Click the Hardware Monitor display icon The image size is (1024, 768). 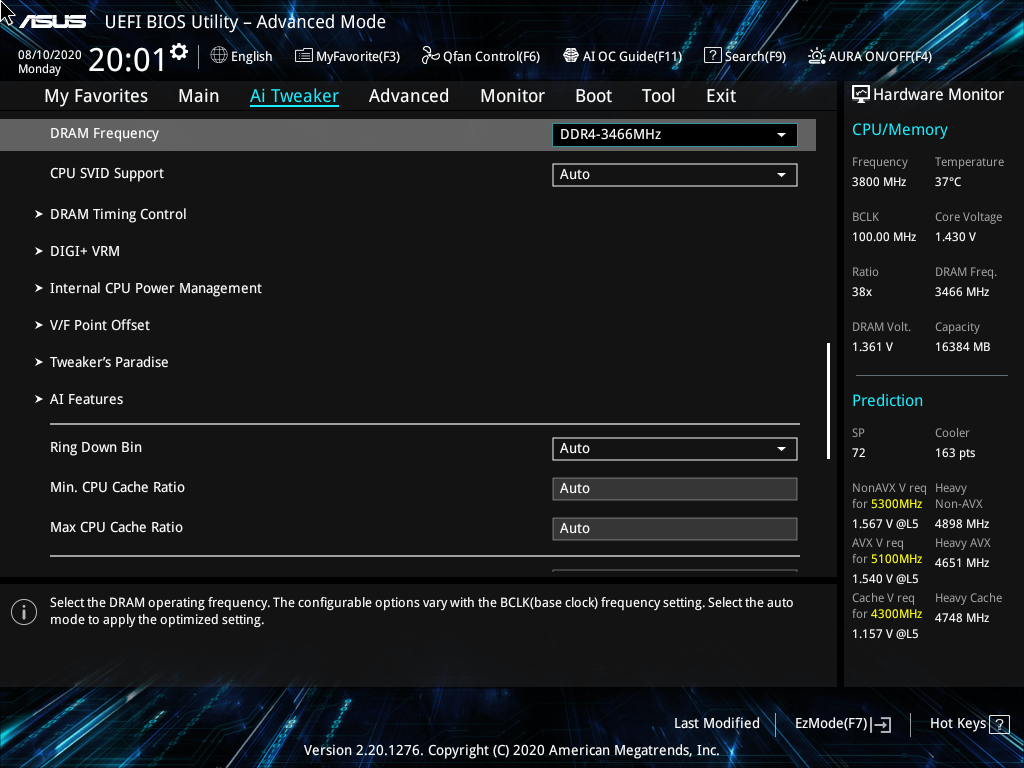[x=861, y=95]
